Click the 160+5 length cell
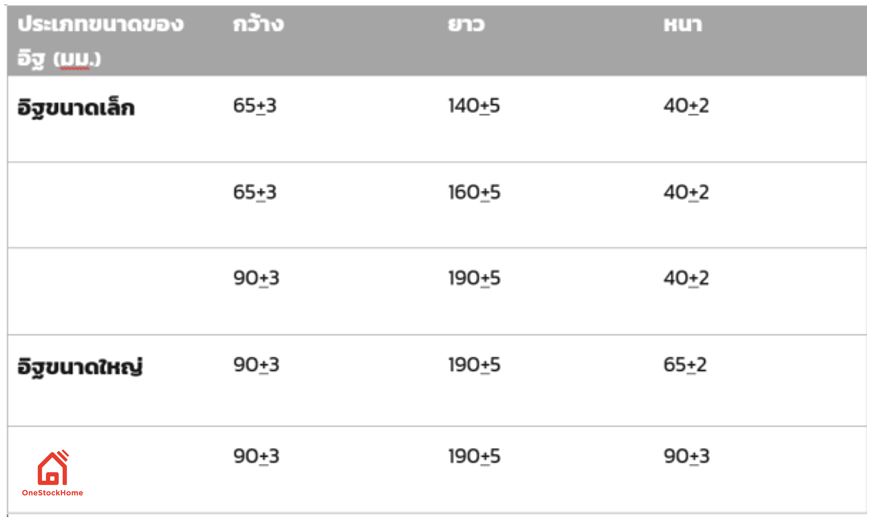 pos(474,192)
